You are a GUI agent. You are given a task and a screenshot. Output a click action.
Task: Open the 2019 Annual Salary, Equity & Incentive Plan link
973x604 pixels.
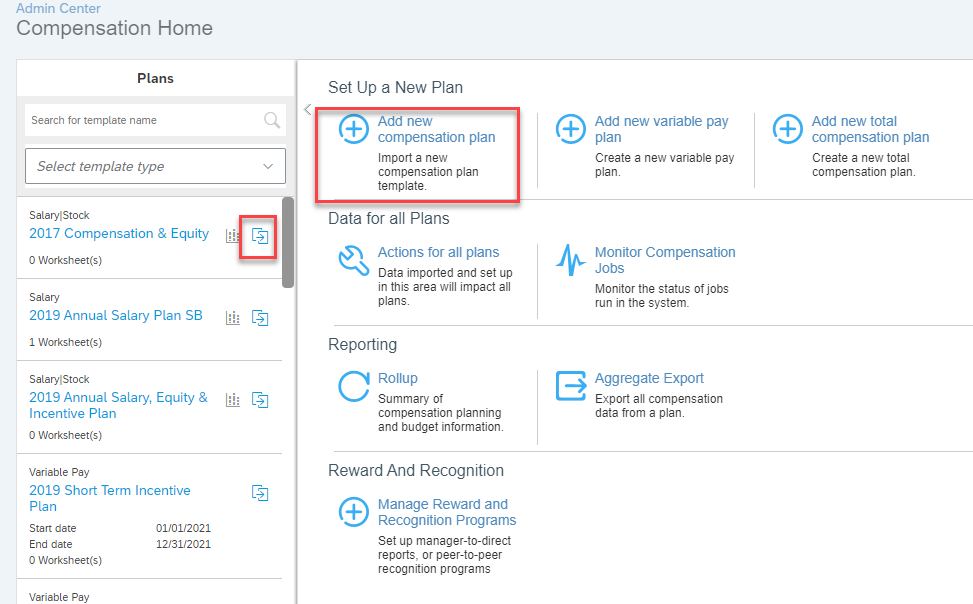tap(119, 405)
